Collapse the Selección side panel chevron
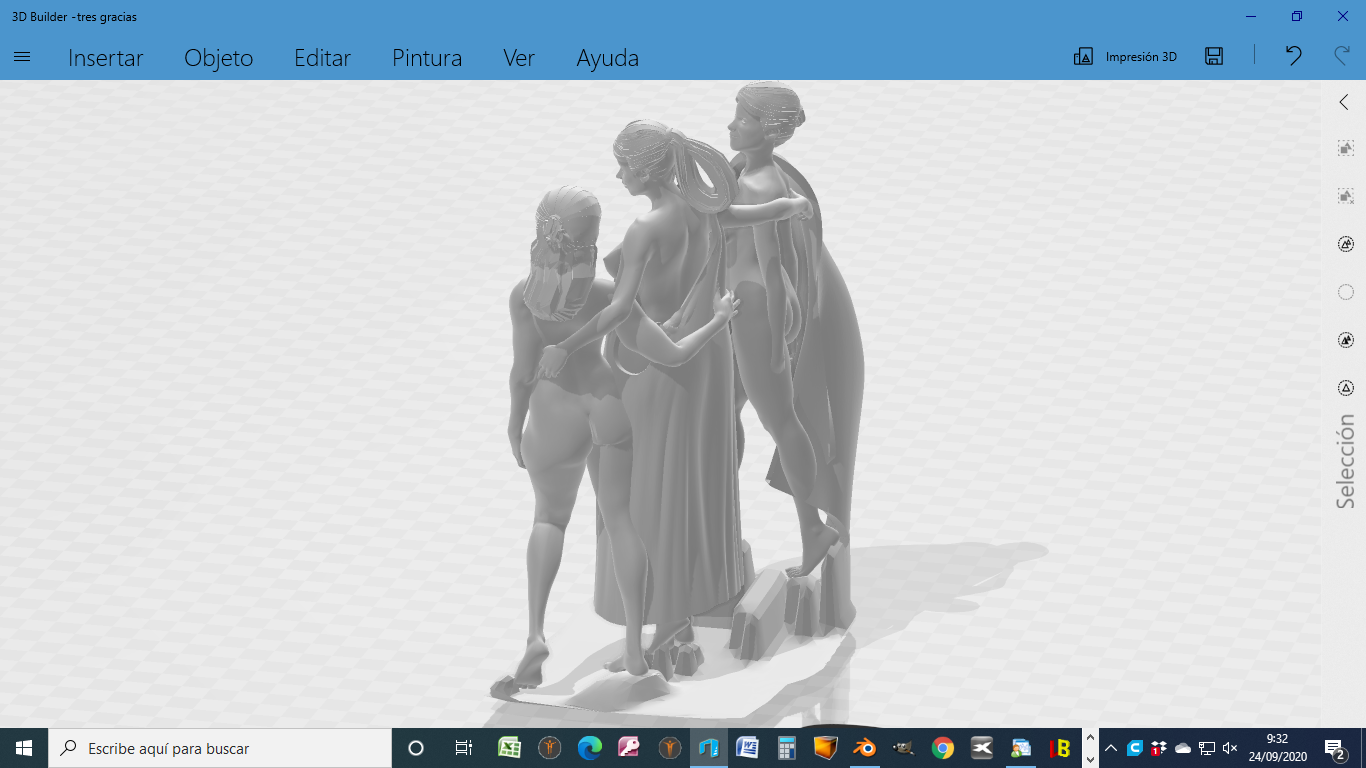Viewport: 1366px width, 768px height. (x=1344, y=102)
